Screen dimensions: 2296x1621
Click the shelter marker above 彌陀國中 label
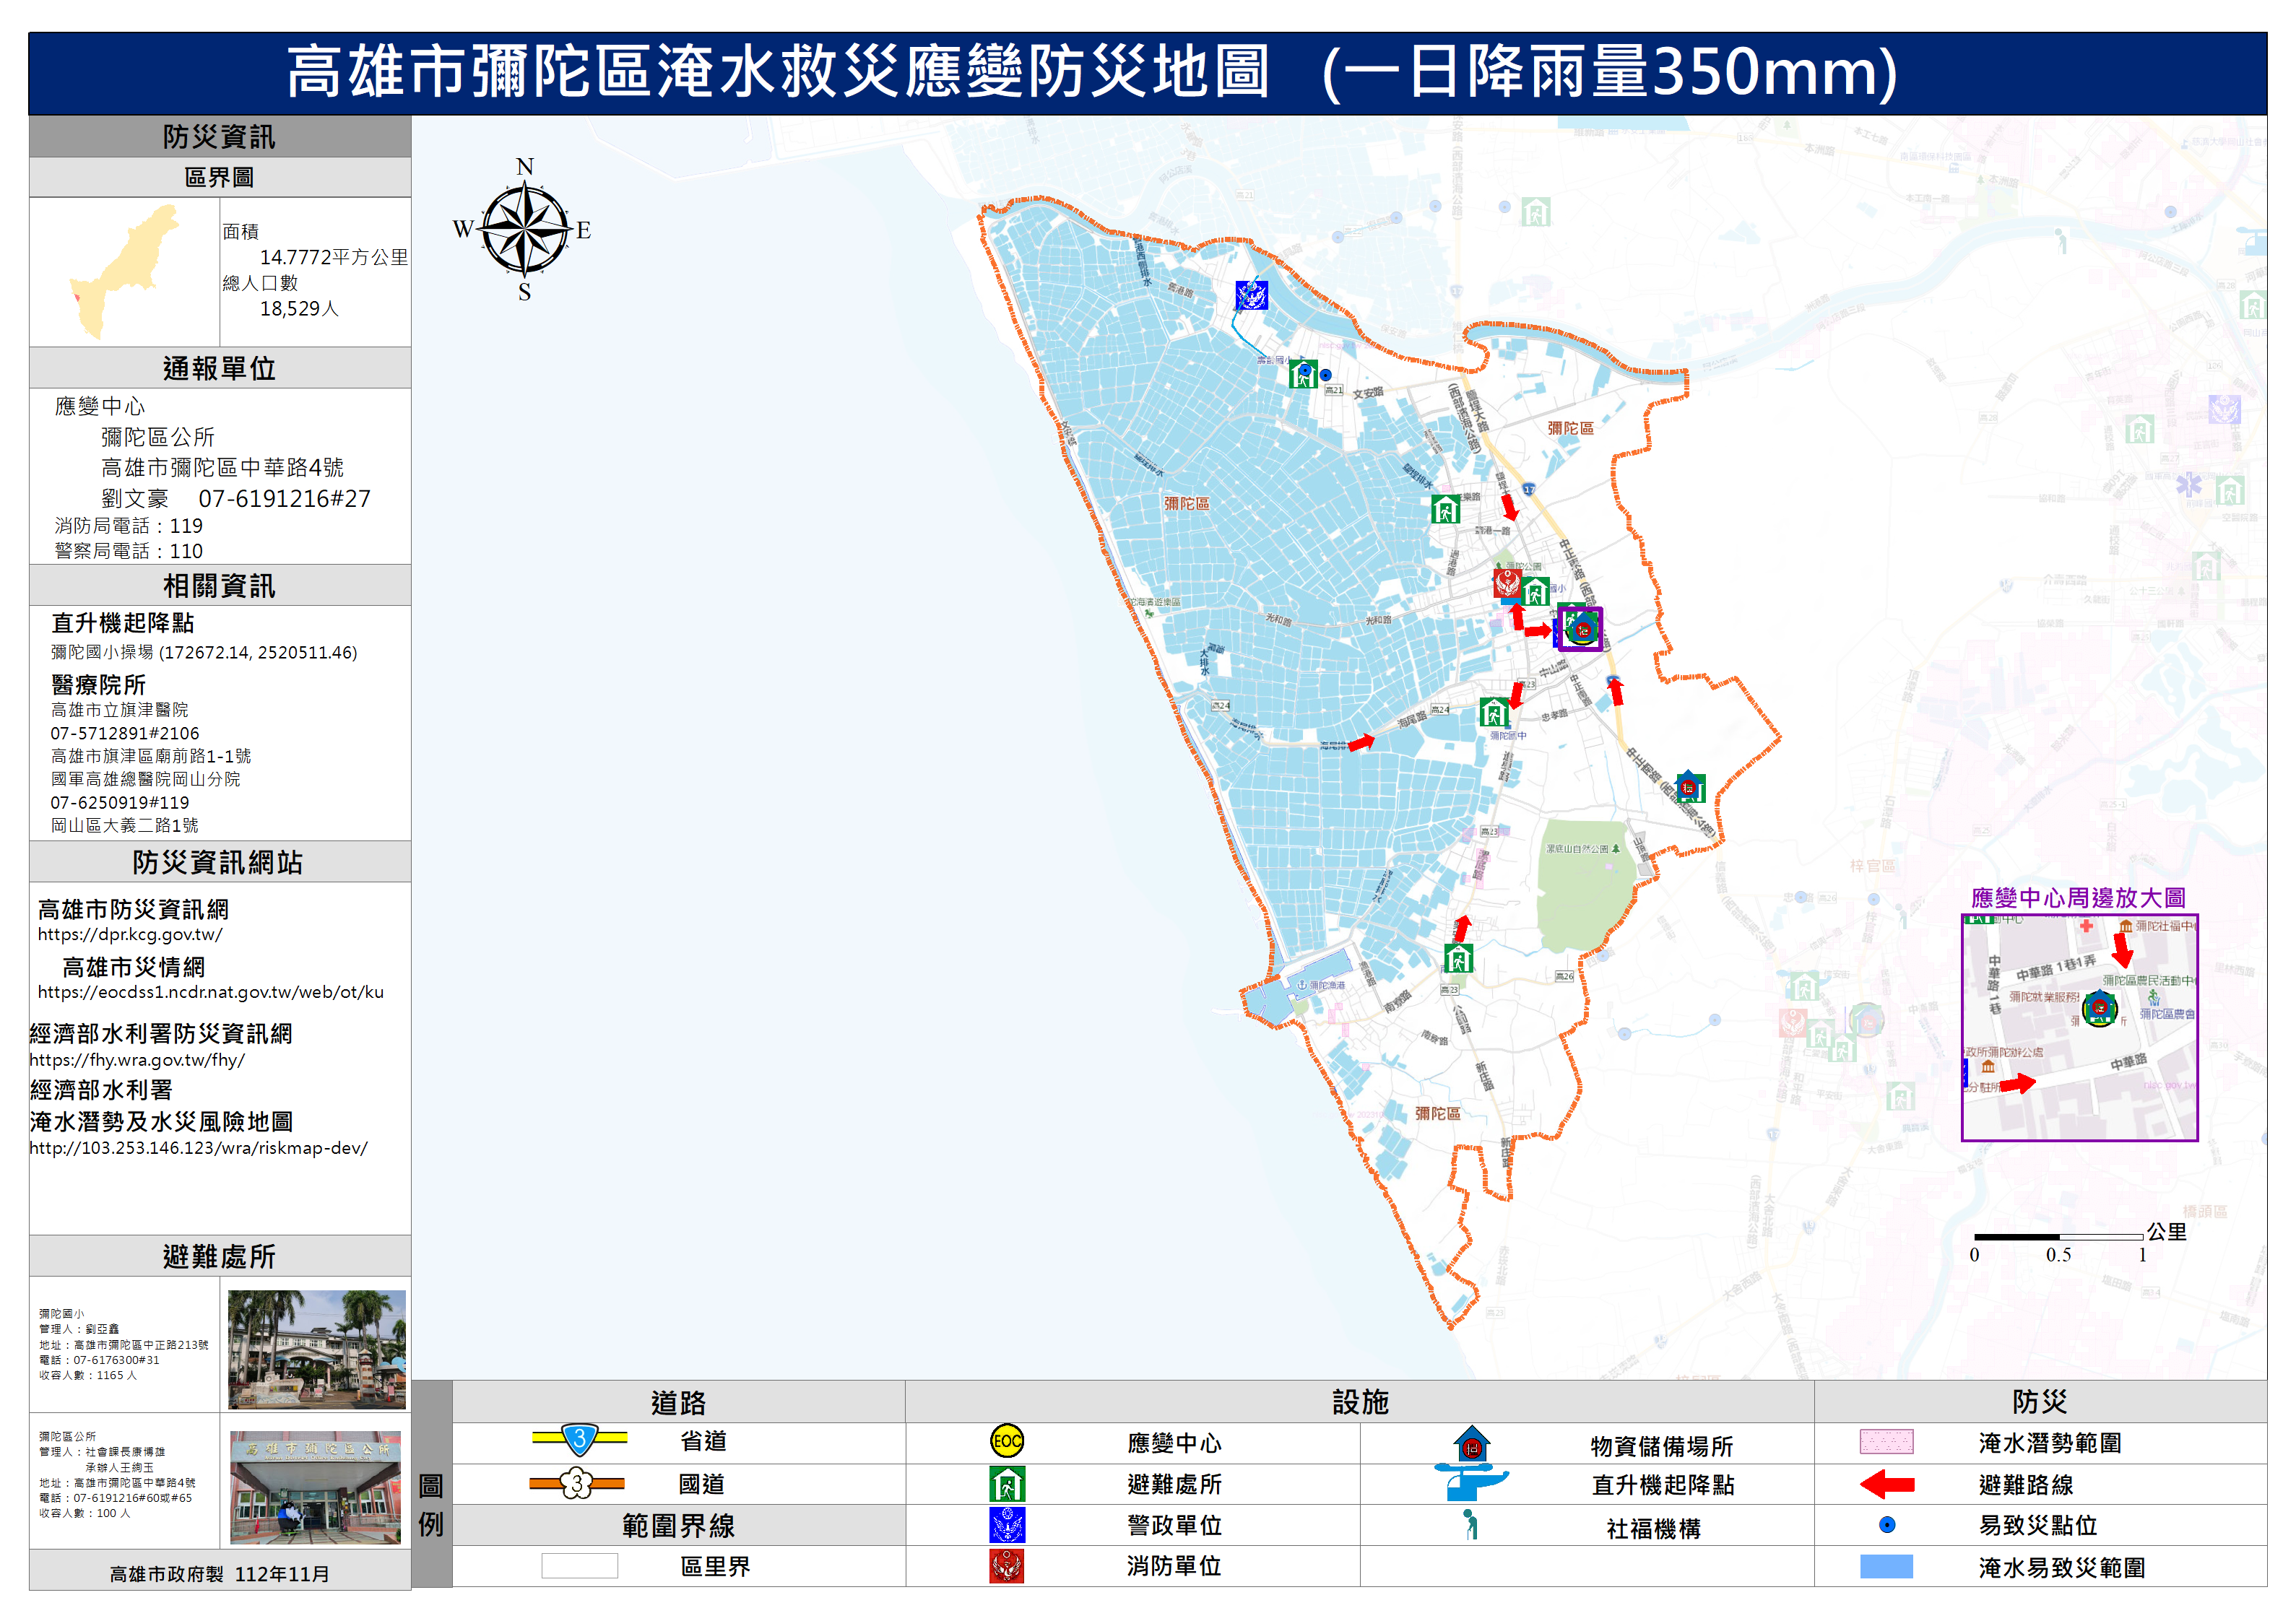click(1494, 712)
